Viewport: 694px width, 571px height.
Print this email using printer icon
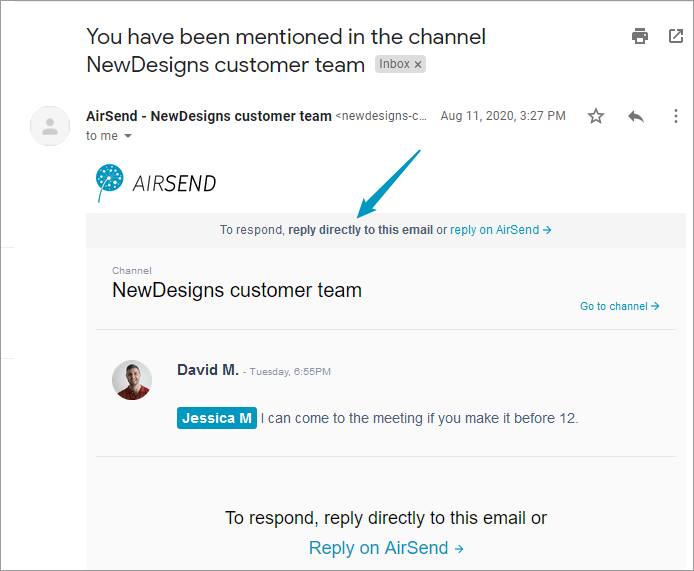(x=640, y=36)
